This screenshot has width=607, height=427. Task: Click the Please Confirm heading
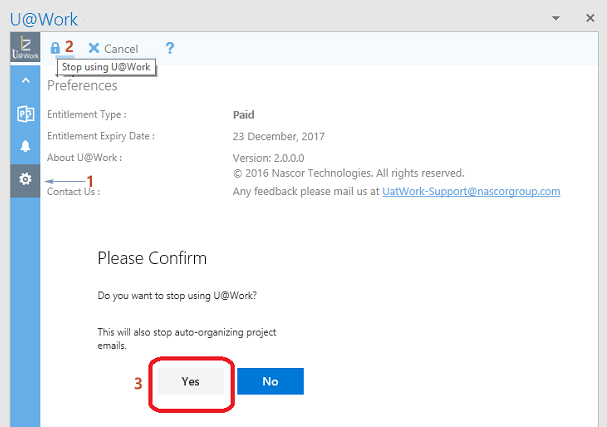152,258
